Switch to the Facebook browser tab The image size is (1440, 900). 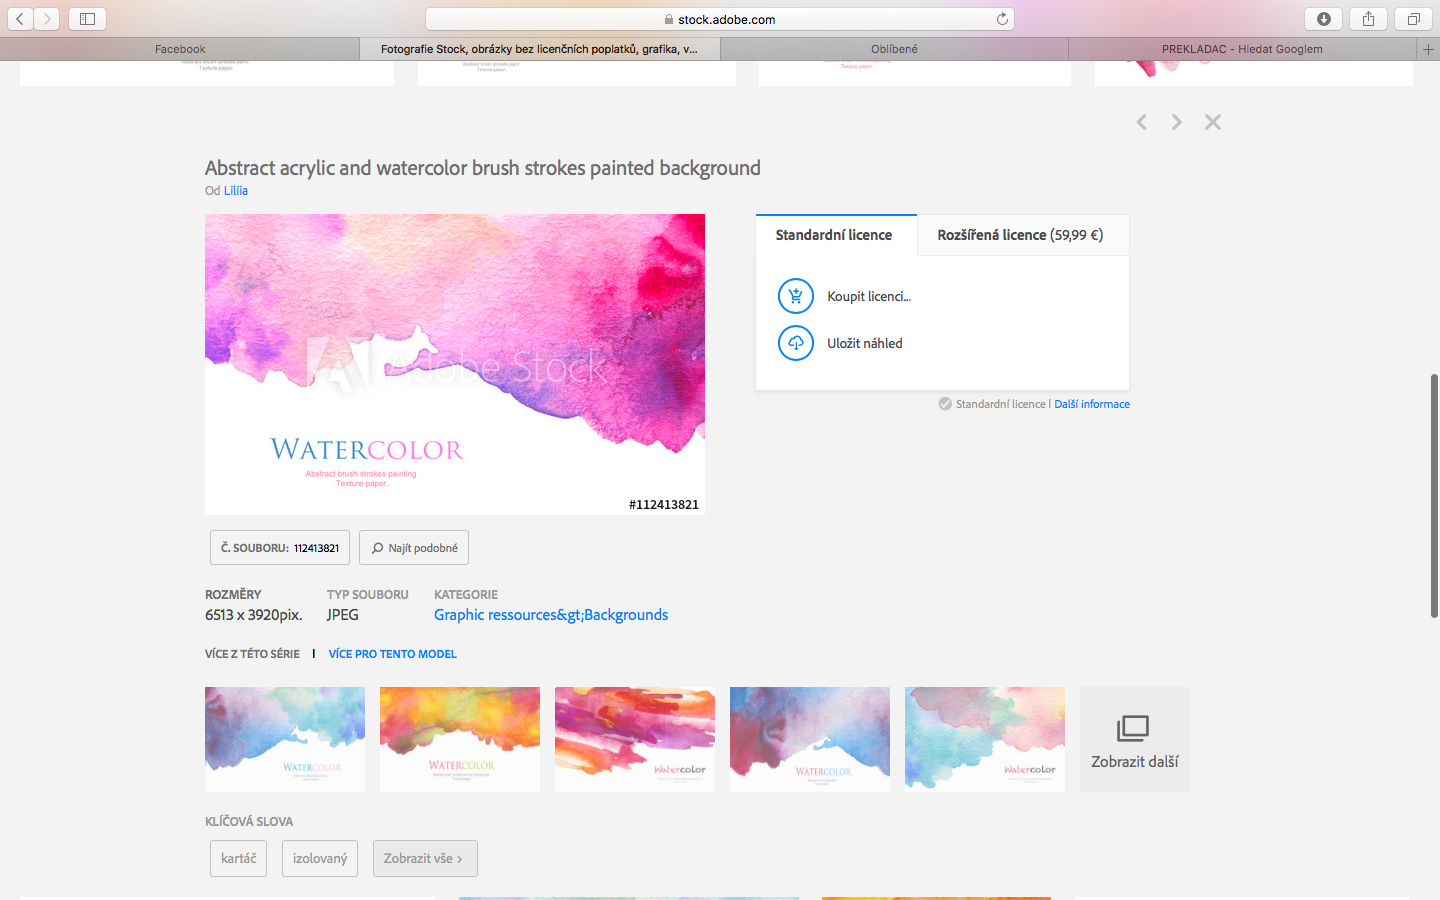[180, 49]
